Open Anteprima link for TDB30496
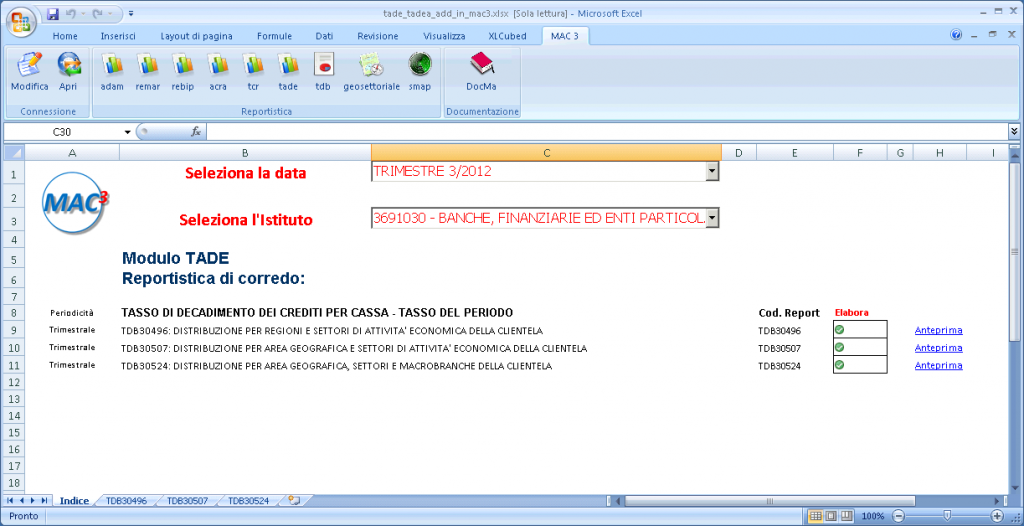This screenshot has width=1024, height=526. (x=938, y=330)
